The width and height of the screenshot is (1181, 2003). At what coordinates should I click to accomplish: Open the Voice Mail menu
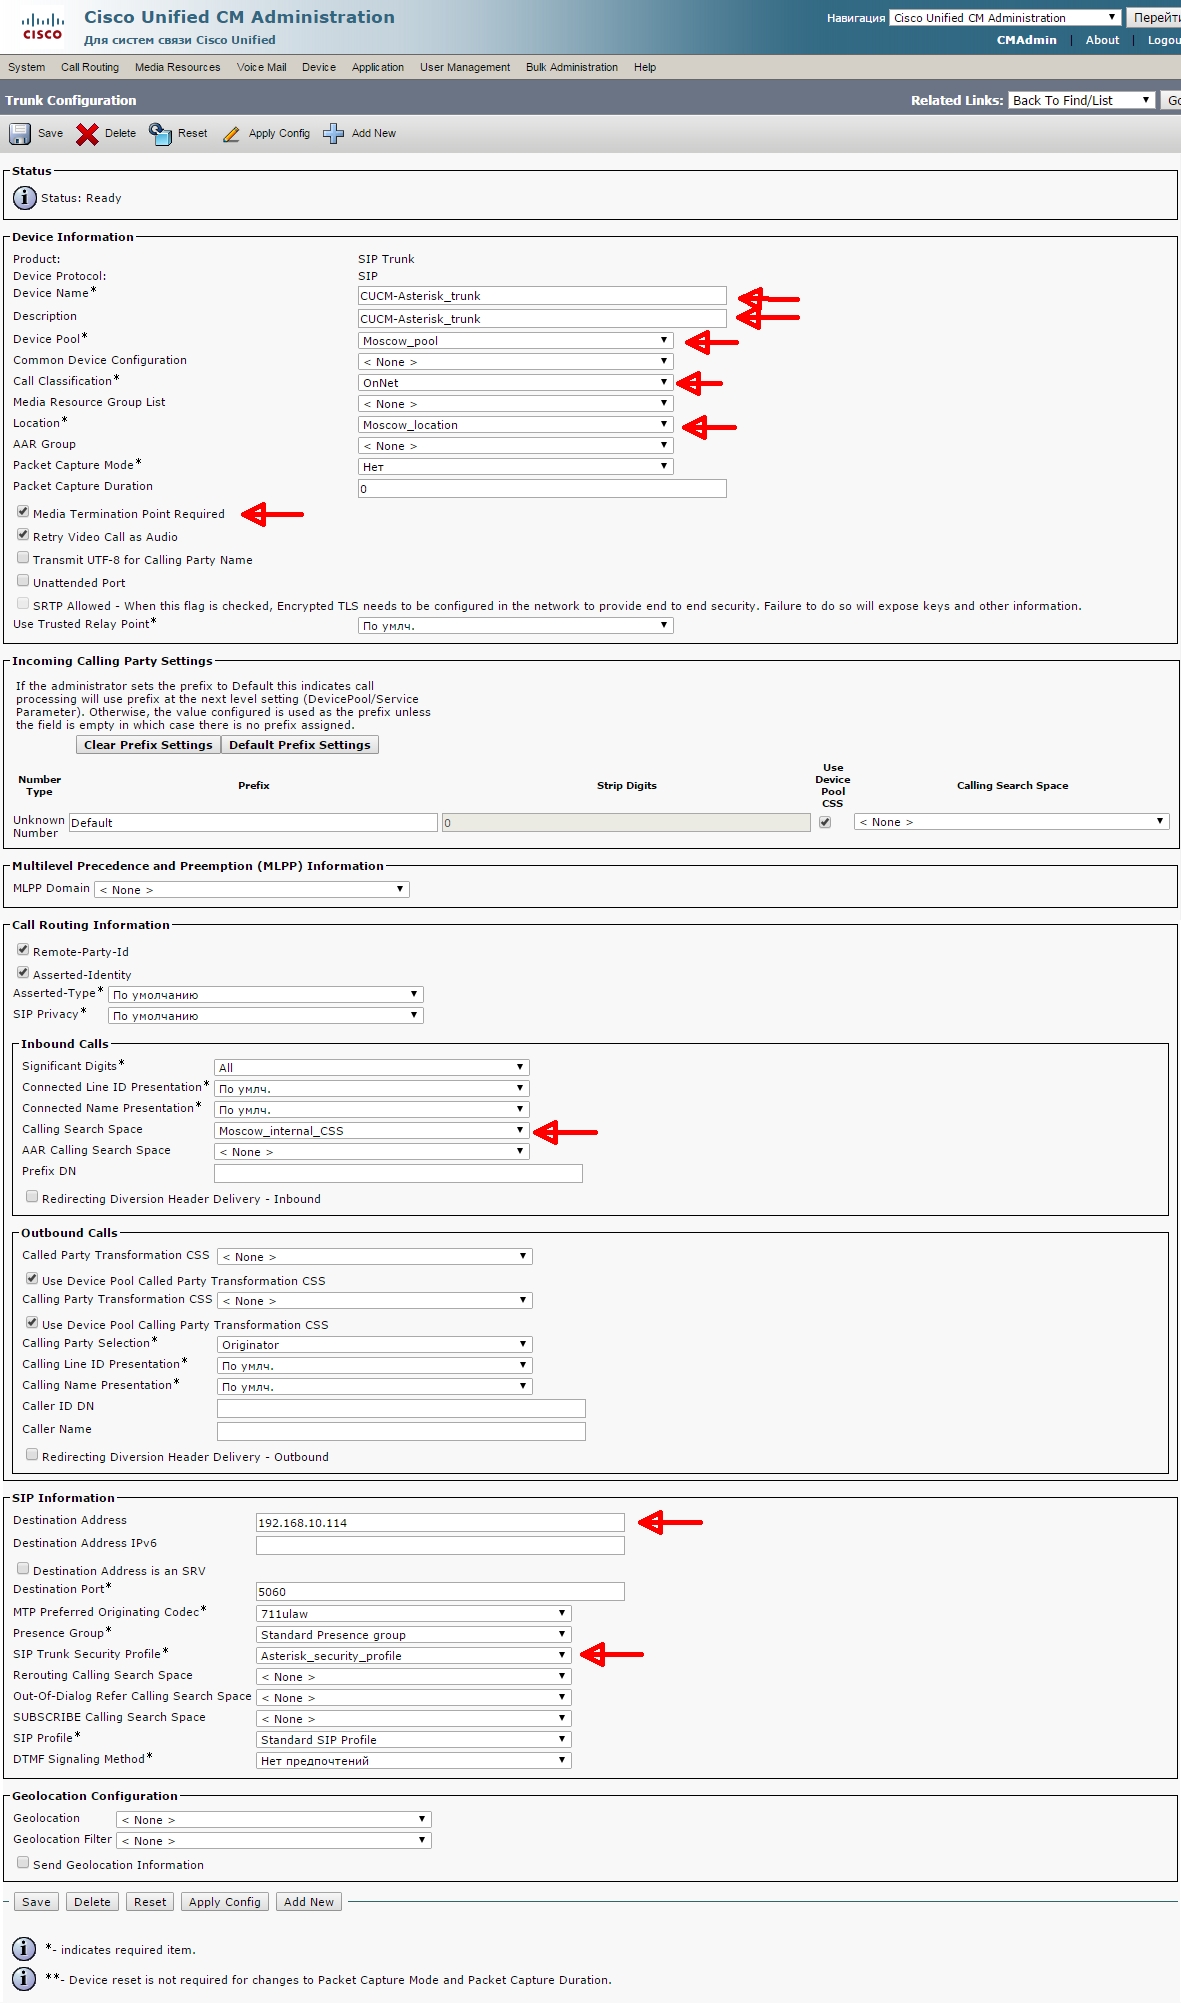(262, 67)
